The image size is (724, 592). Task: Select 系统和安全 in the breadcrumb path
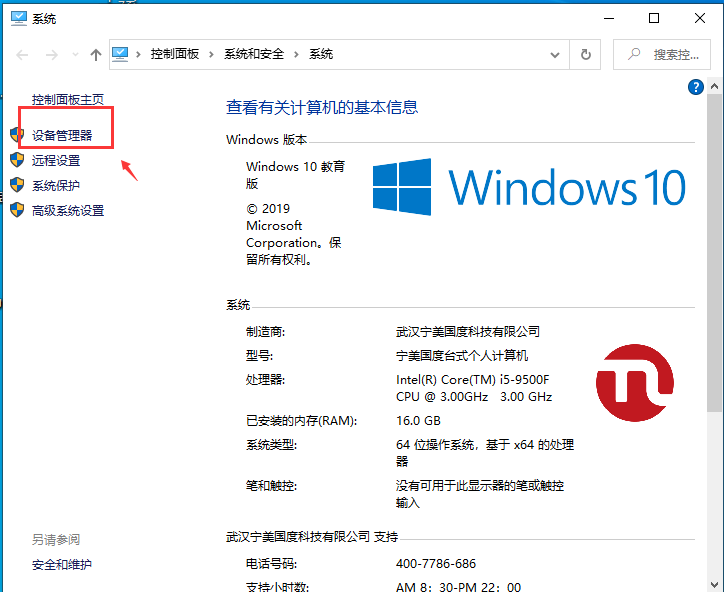[254, 54]
